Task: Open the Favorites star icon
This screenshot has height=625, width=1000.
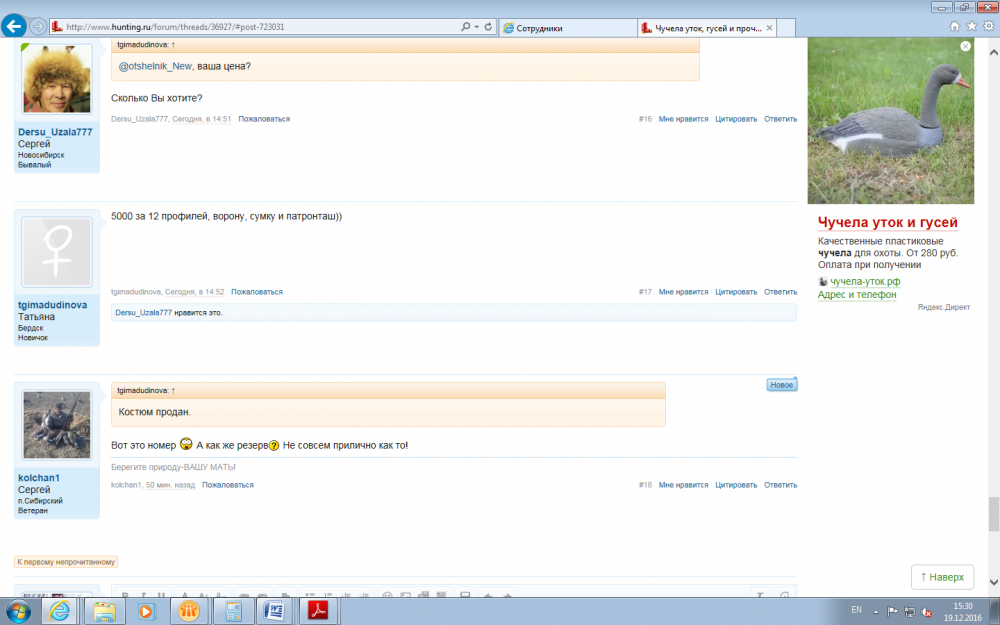Action: pos(971,27)
